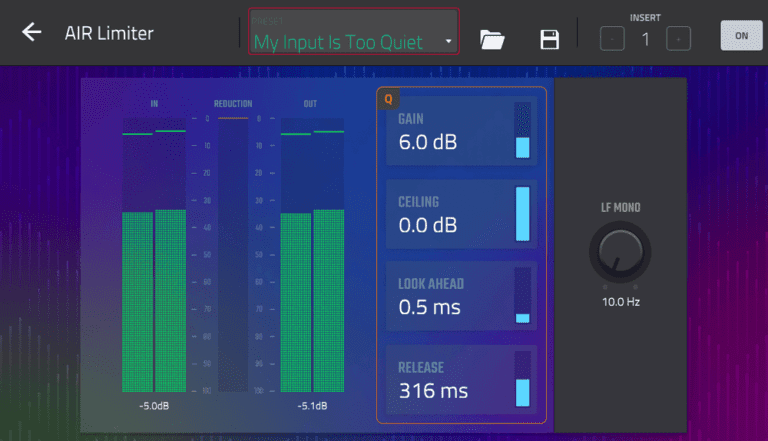
Task: Open the preset folder browser icon
Action: pos(492,39)
